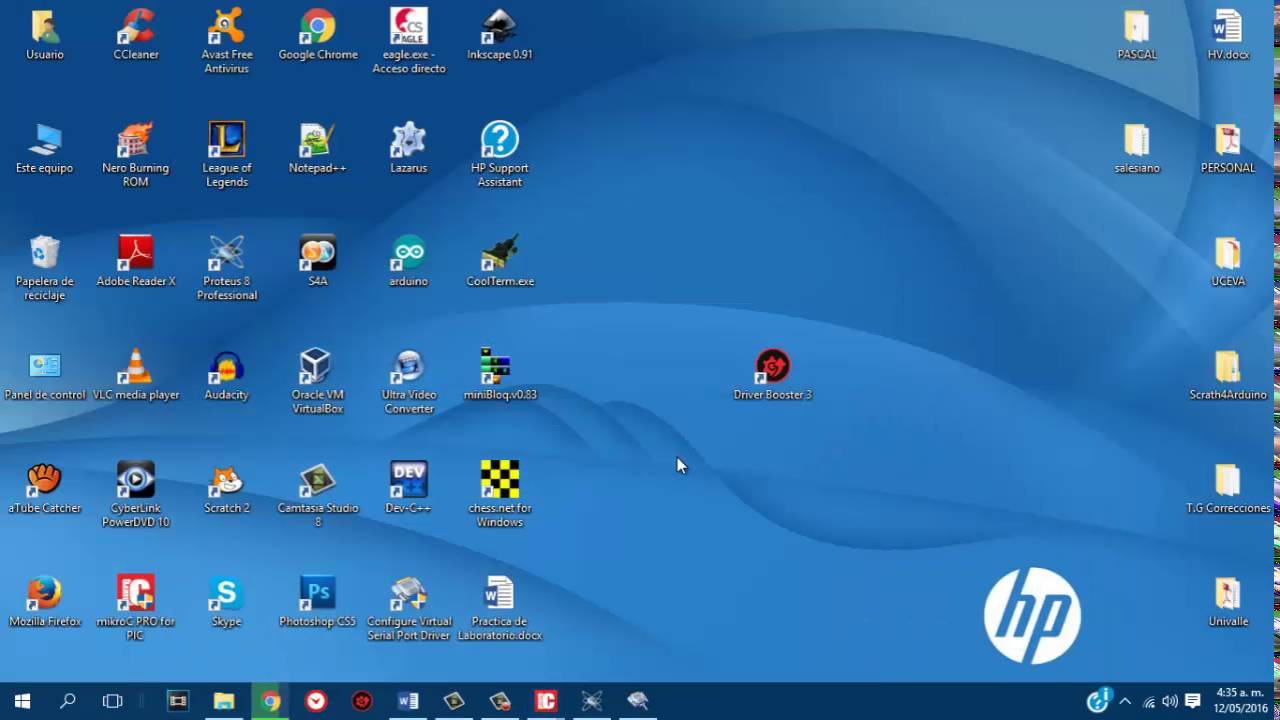Open Mozilla Firefox shortcut
The height and width of the screenshot is (720, 1280).
click(45, 601)
